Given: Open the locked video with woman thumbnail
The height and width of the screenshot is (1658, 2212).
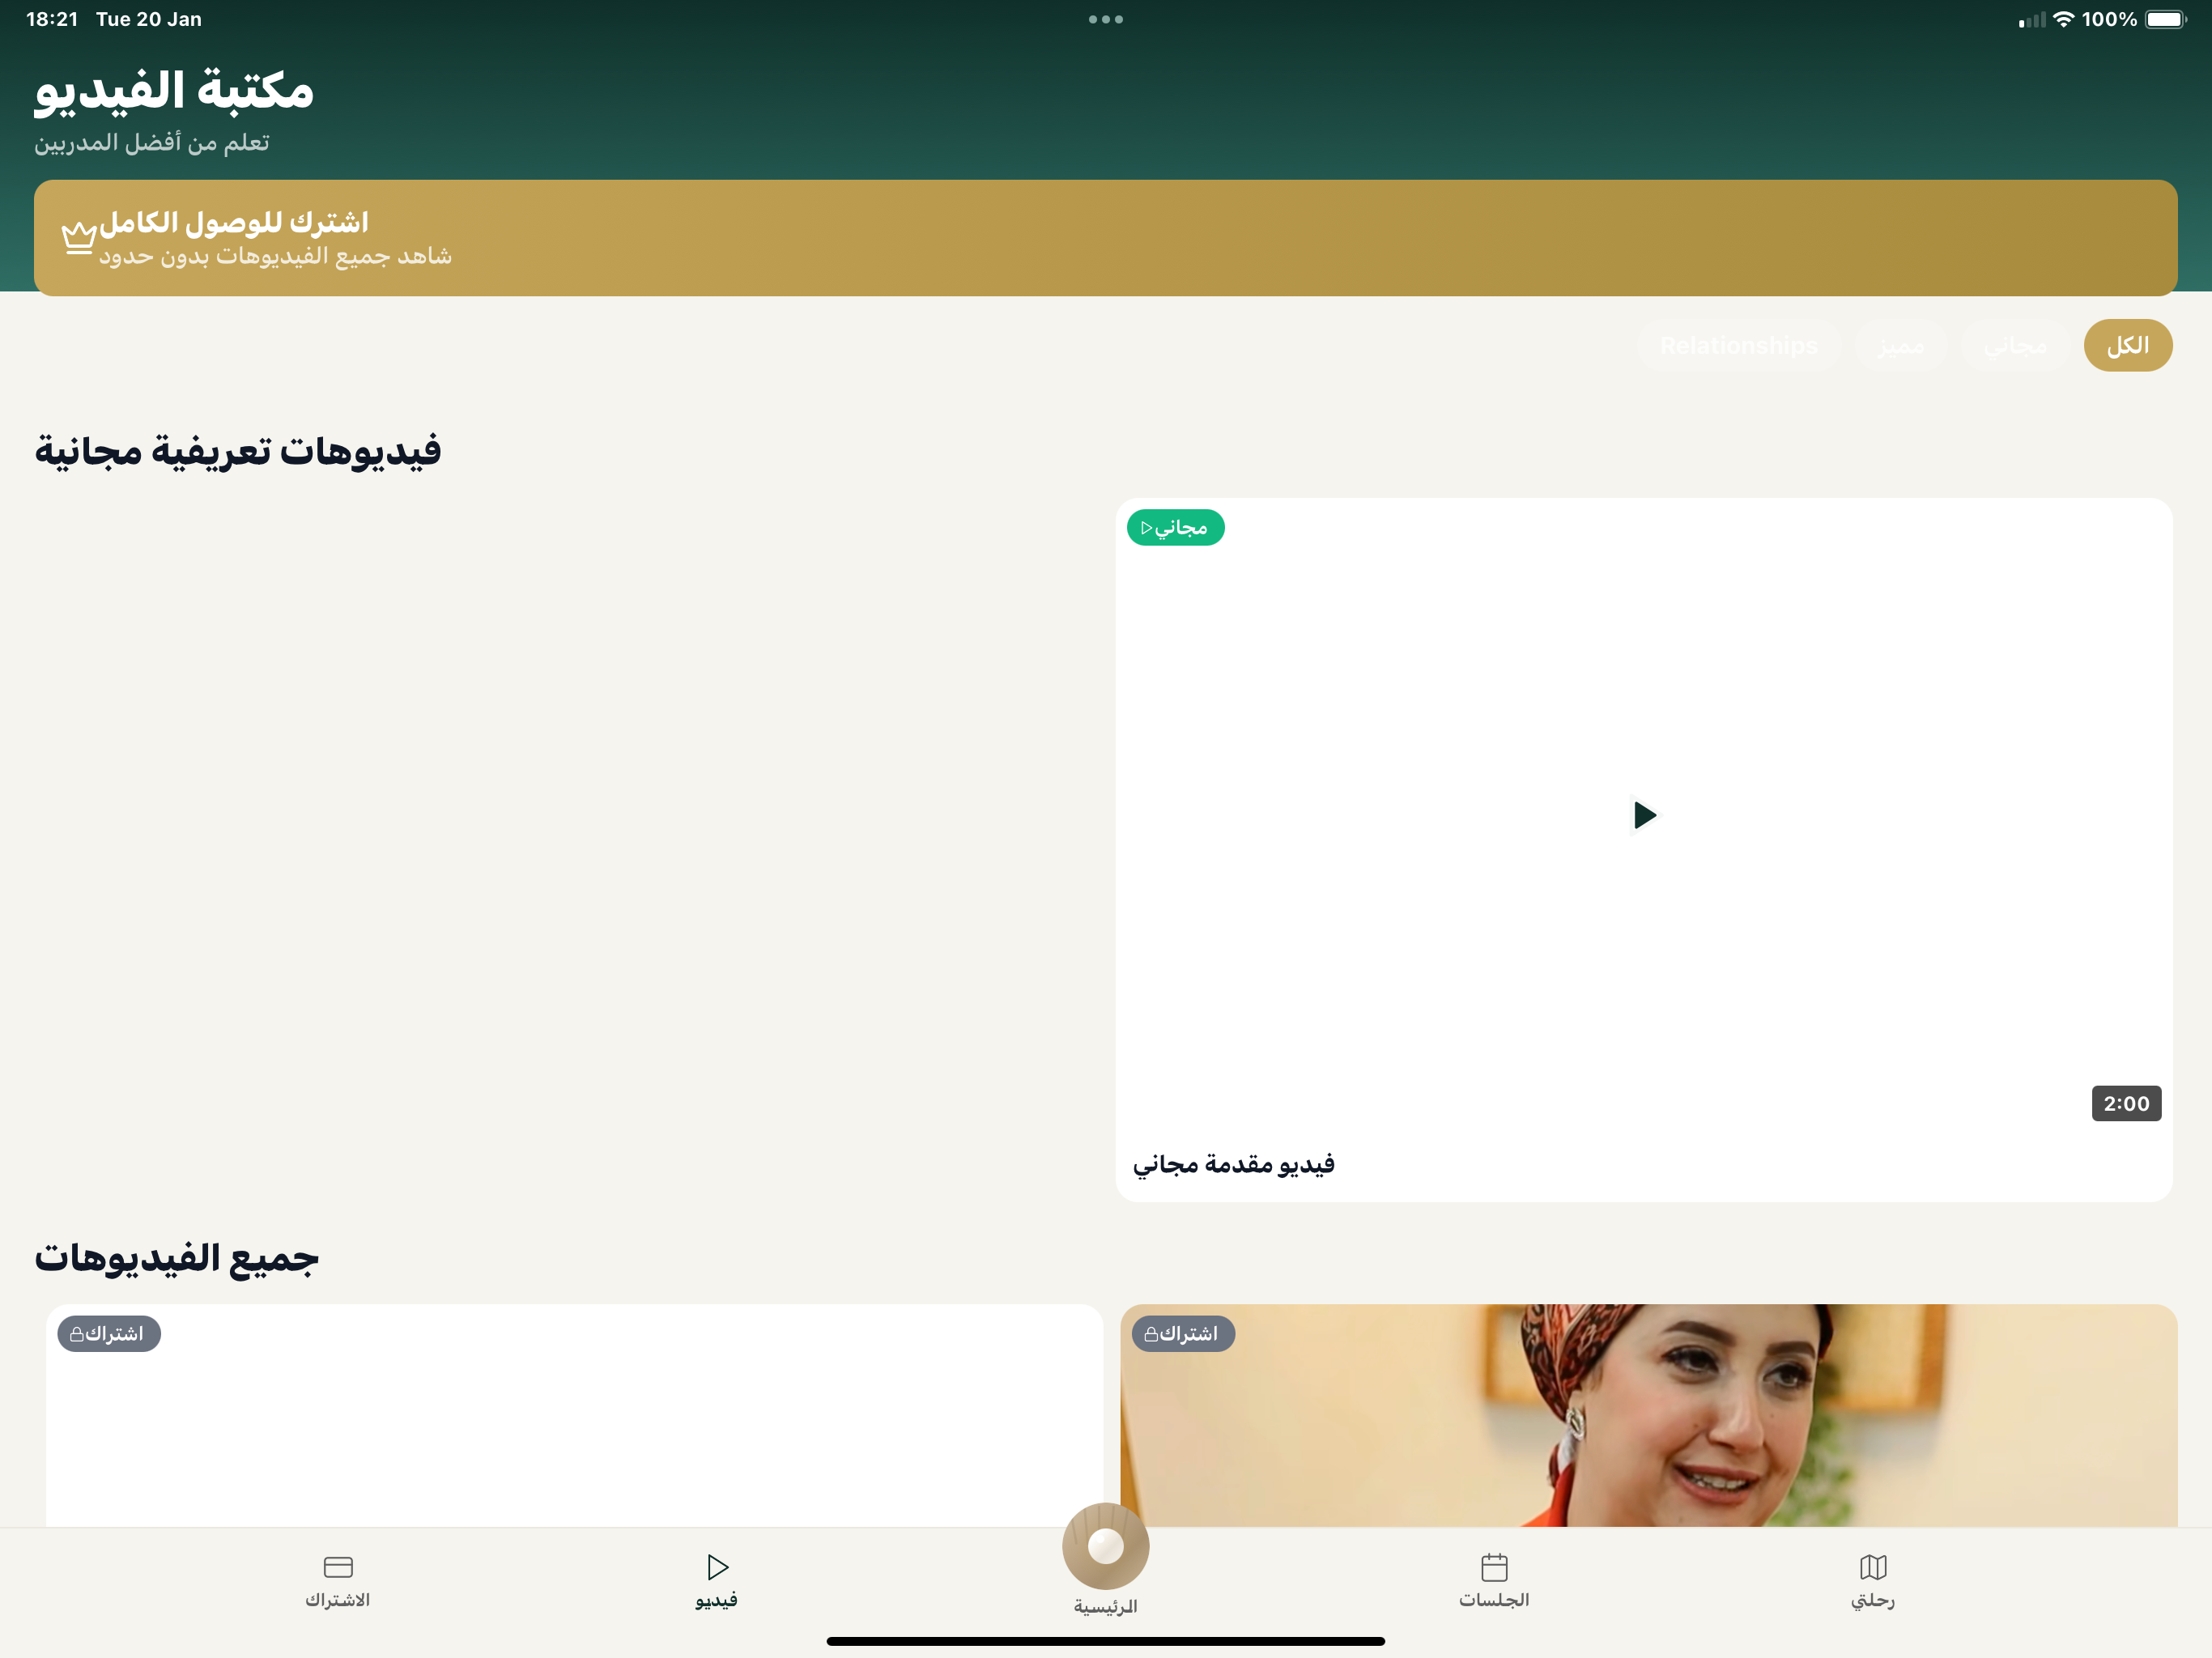Looking at the screenshot, I should (x=1648, y=1415).
